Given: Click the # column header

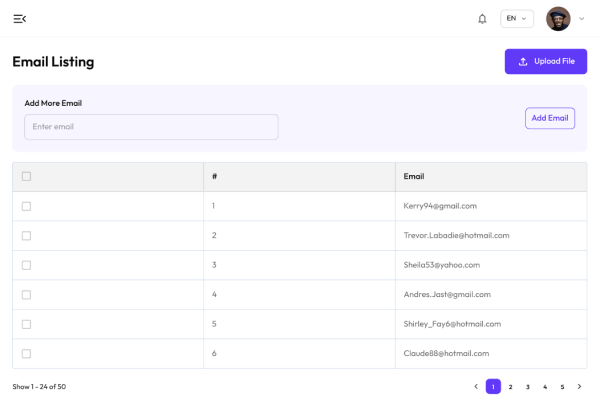Looking at the screenshot, I should click(x=215, y=177).
